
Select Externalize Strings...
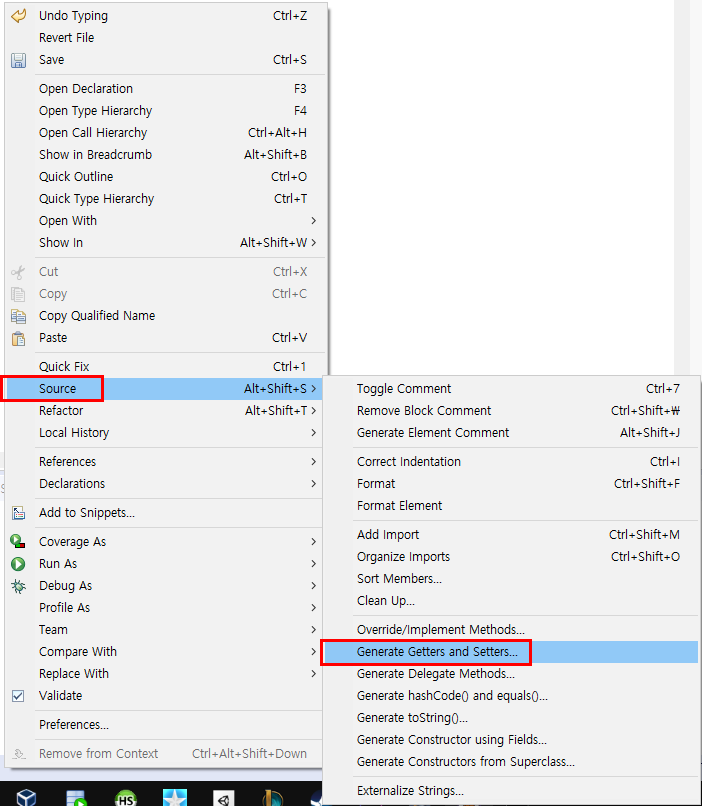511,791
